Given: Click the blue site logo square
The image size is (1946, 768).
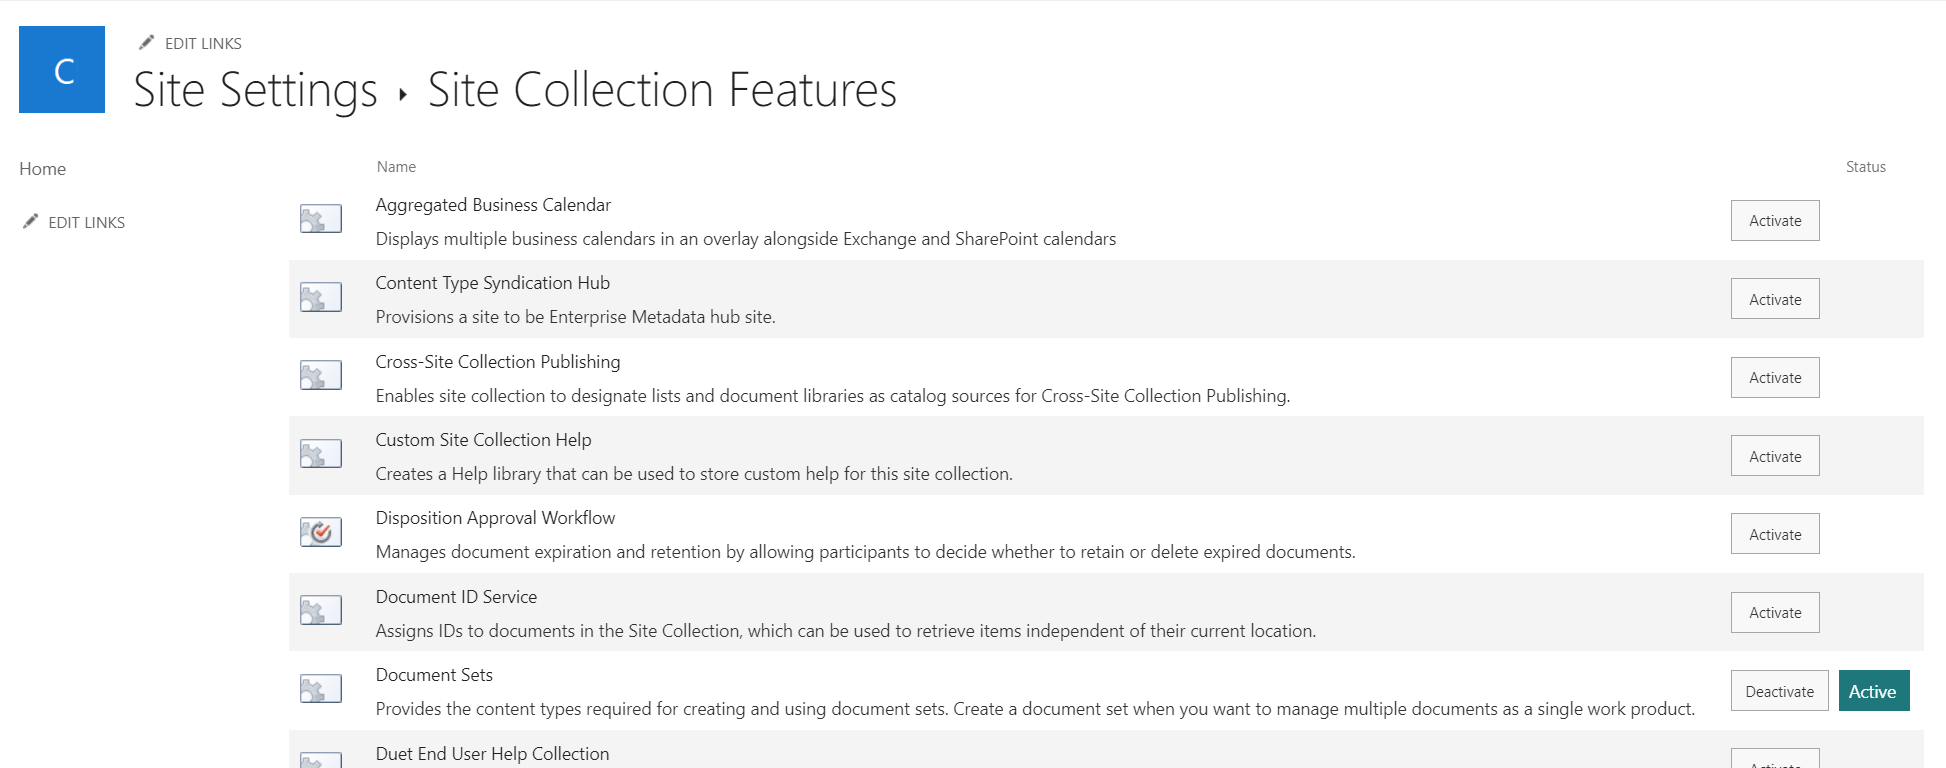Looking at the screenshot, I should 61,69.
